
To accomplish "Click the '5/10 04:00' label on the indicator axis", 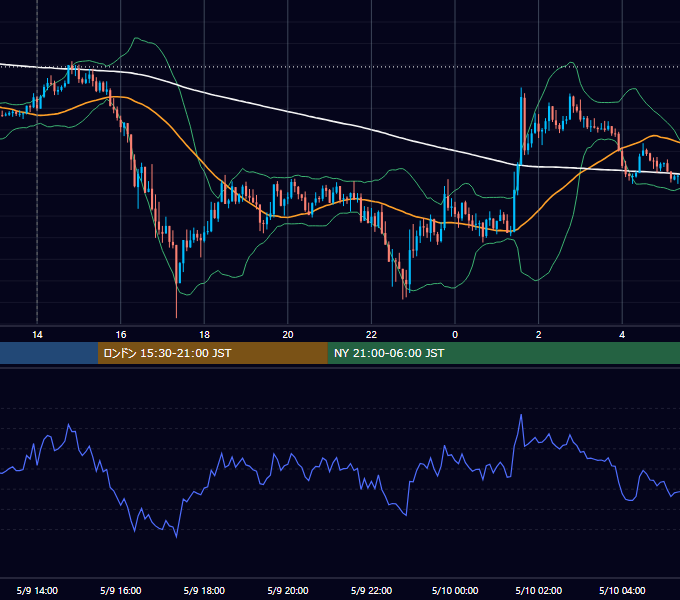I will (x=622, y=590).
